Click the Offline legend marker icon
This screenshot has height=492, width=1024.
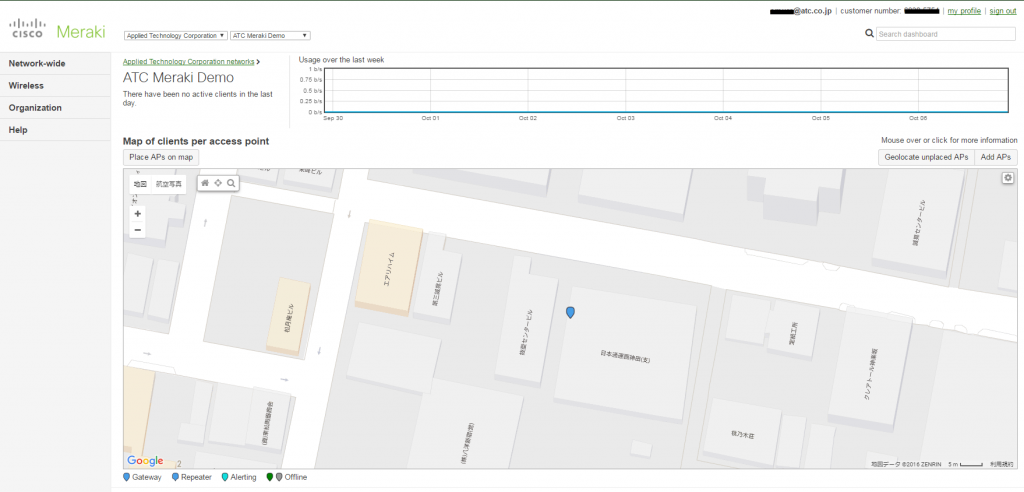(274, 477)
